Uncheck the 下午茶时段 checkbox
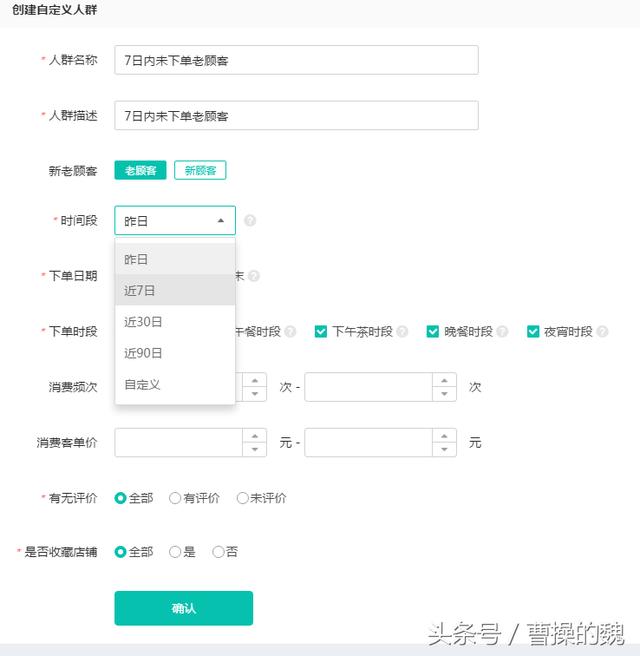640x656 pixels. click(321, 332)
